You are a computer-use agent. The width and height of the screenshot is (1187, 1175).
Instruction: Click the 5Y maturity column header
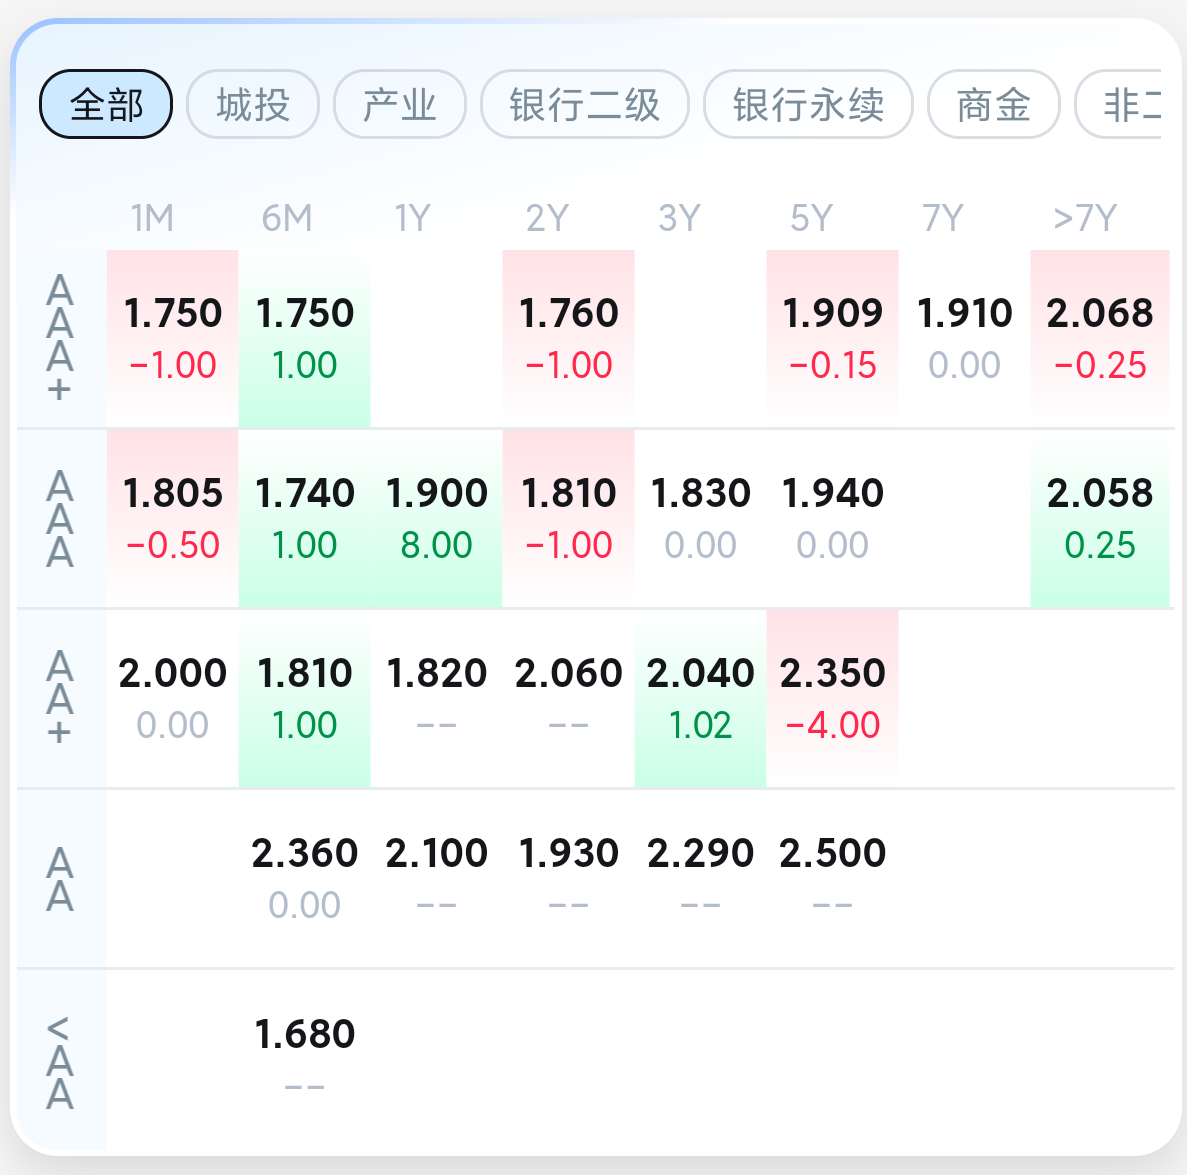tap(811, 218)
